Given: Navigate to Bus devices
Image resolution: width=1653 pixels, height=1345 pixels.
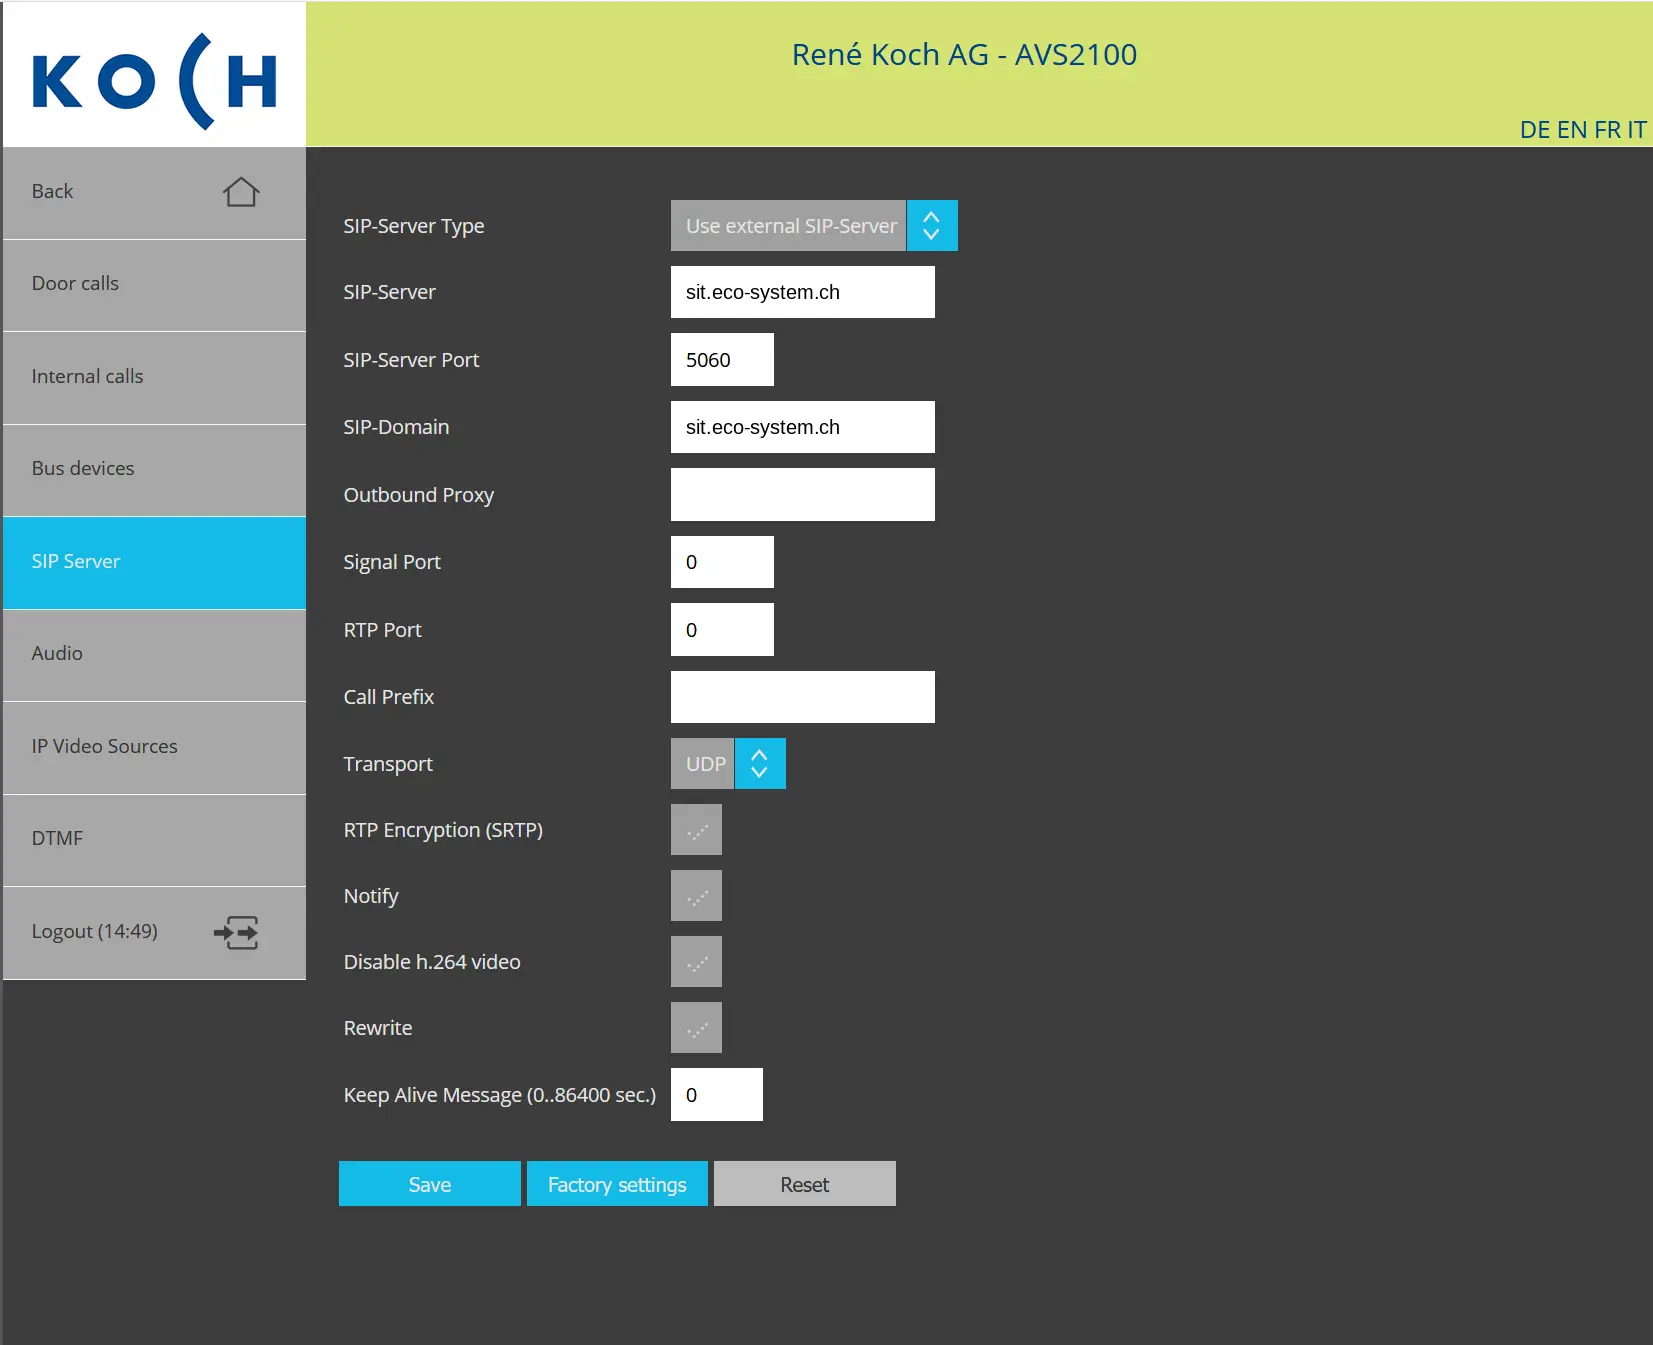Looking at the screenshot, I should (155, 469).
